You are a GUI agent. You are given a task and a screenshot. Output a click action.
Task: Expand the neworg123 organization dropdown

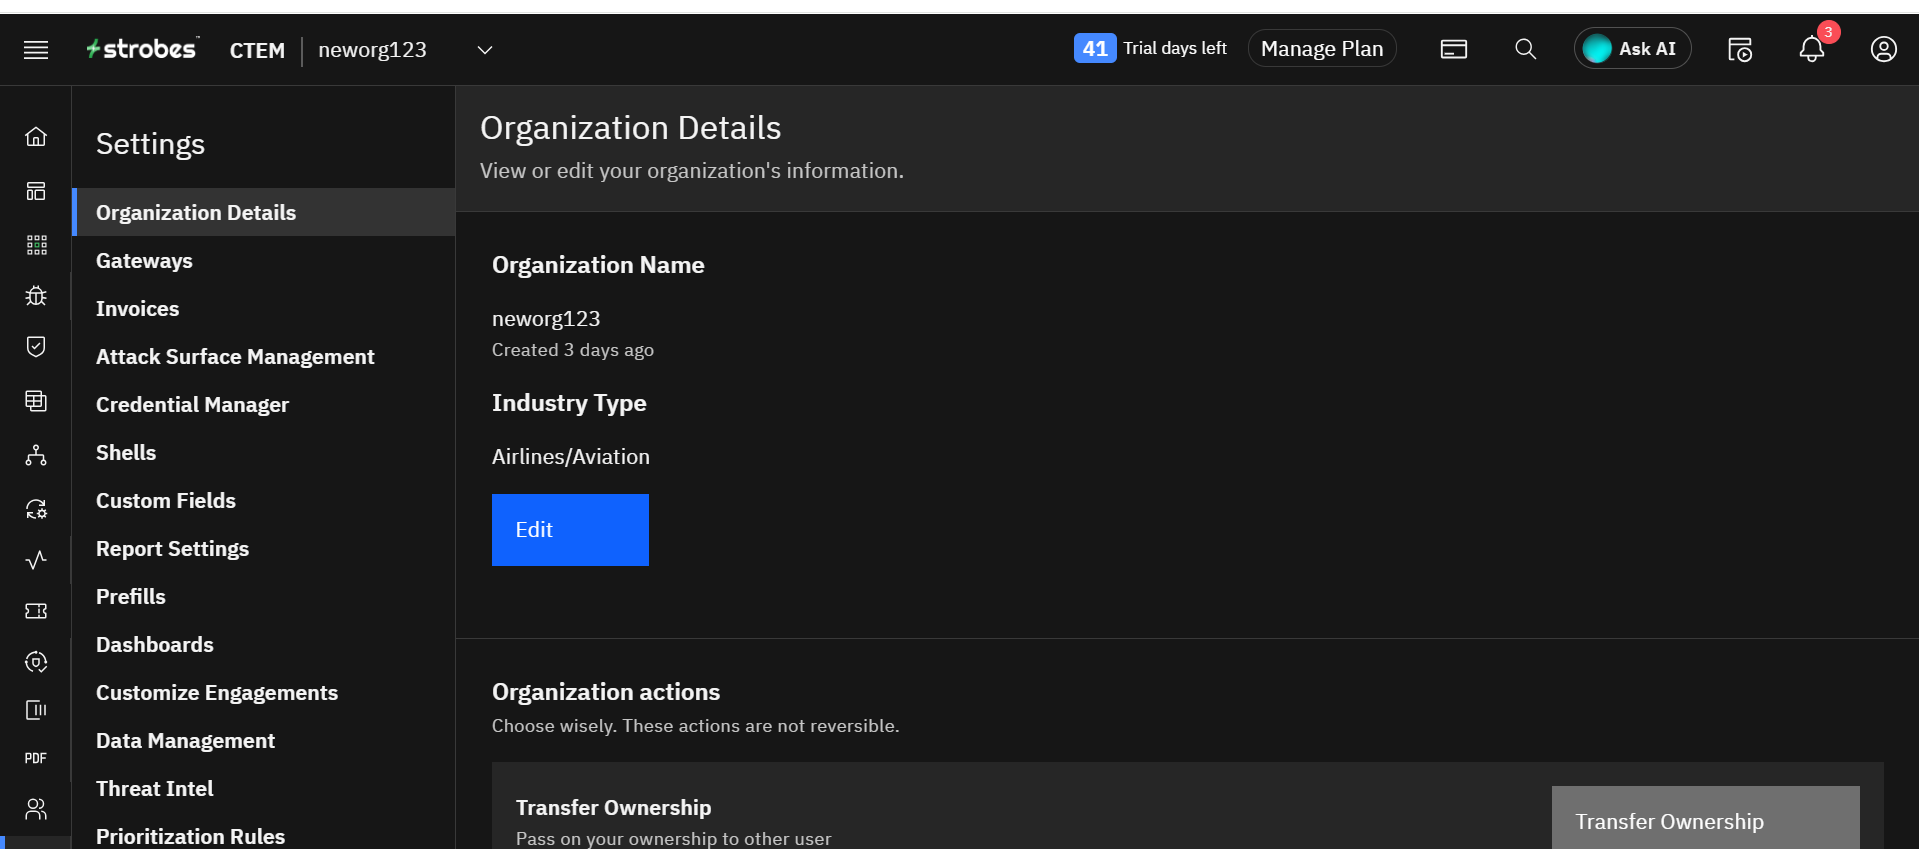(x=485, y=50)
